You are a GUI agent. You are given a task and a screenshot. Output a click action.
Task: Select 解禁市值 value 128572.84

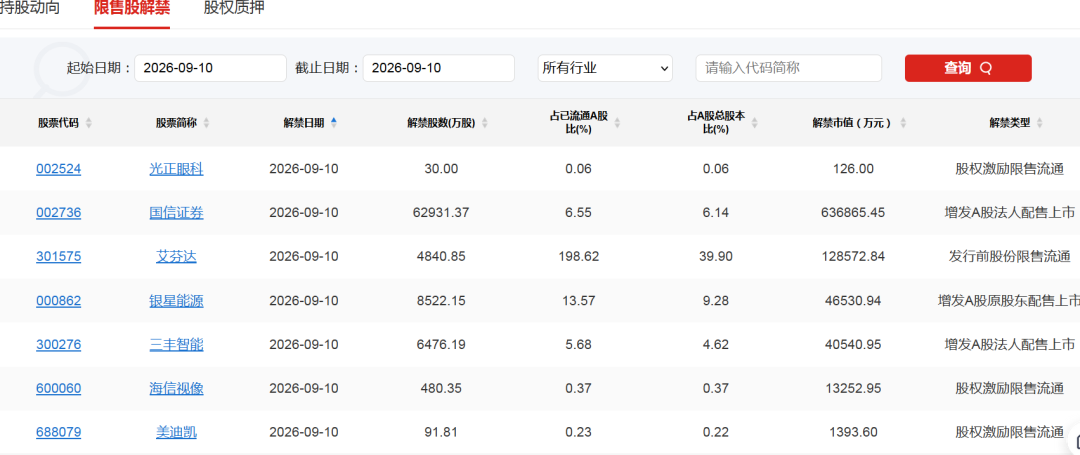[853, 257]
